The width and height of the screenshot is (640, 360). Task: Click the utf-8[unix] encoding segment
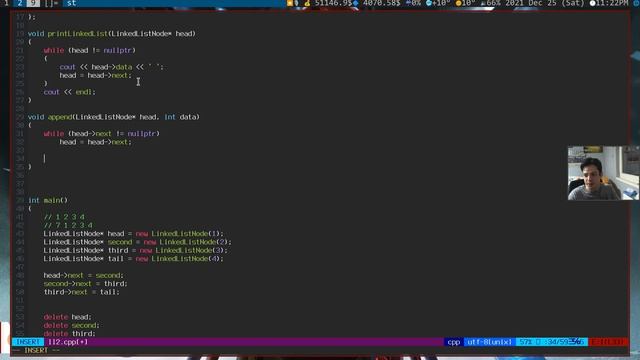coord(489,342)
